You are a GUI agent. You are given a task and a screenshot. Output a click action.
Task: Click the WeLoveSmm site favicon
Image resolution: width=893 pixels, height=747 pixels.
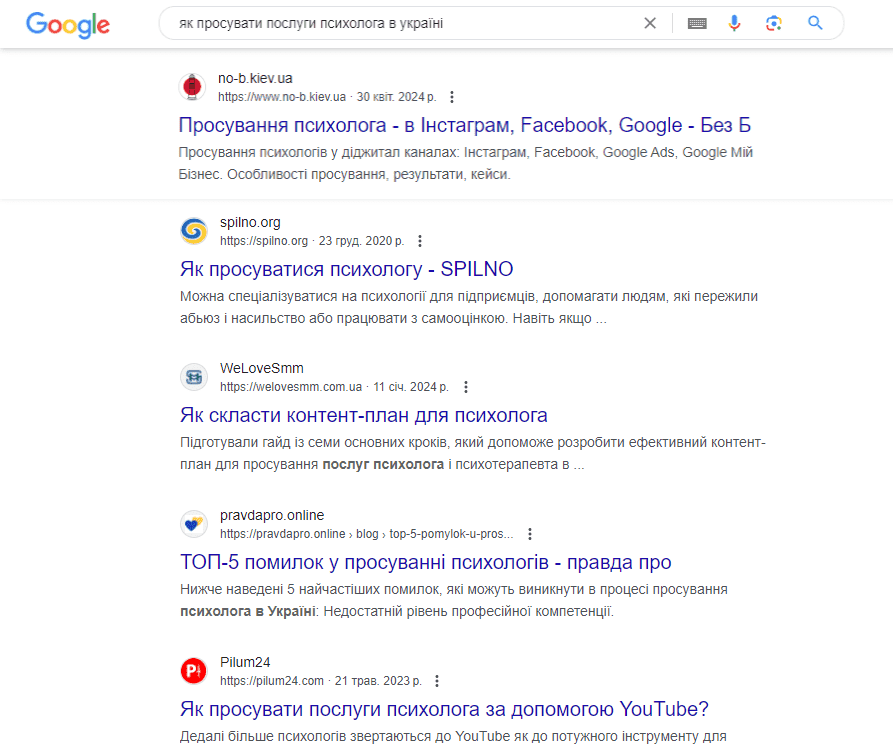click(x=194, y=377)
